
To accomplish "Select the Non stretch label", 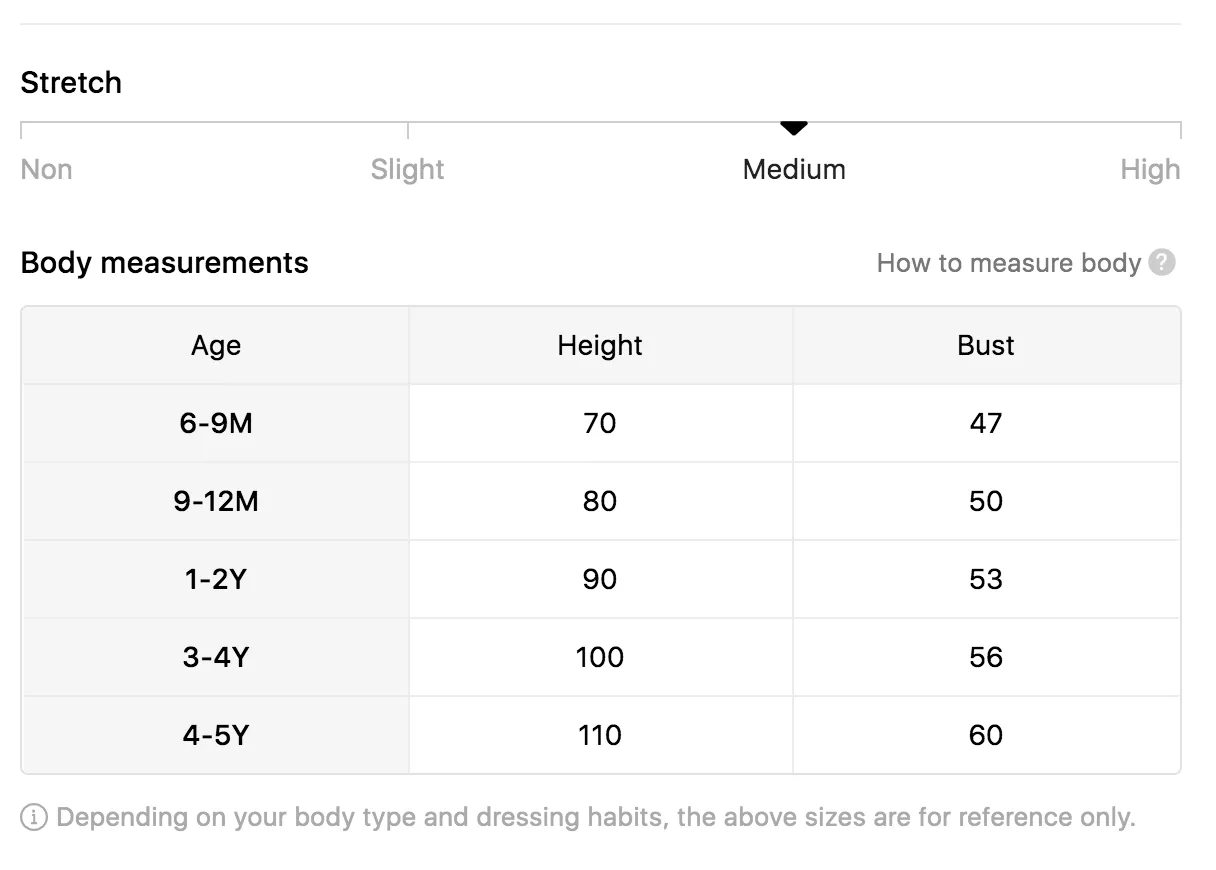I will [x=46, y=169].
